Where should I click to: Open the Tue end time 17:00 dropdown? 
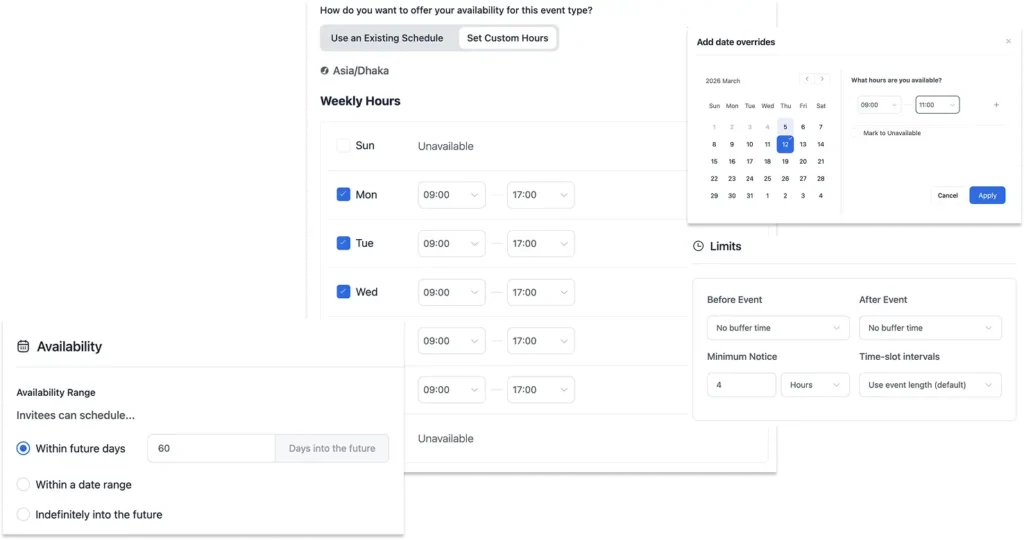point(541,244)
